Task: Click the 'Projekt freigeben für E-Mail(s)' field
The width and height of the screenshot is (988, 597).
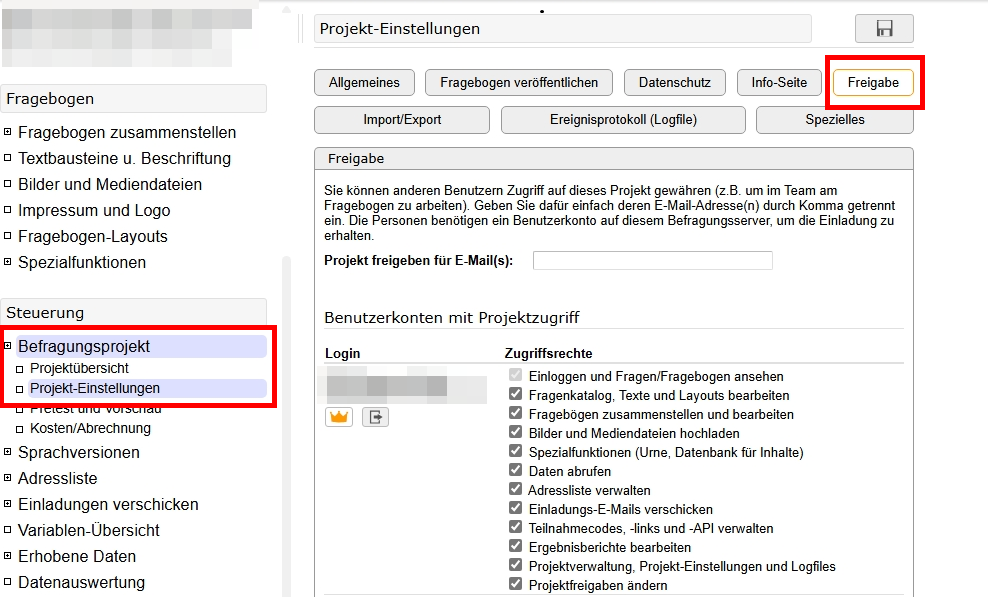Action: [652, 260]
